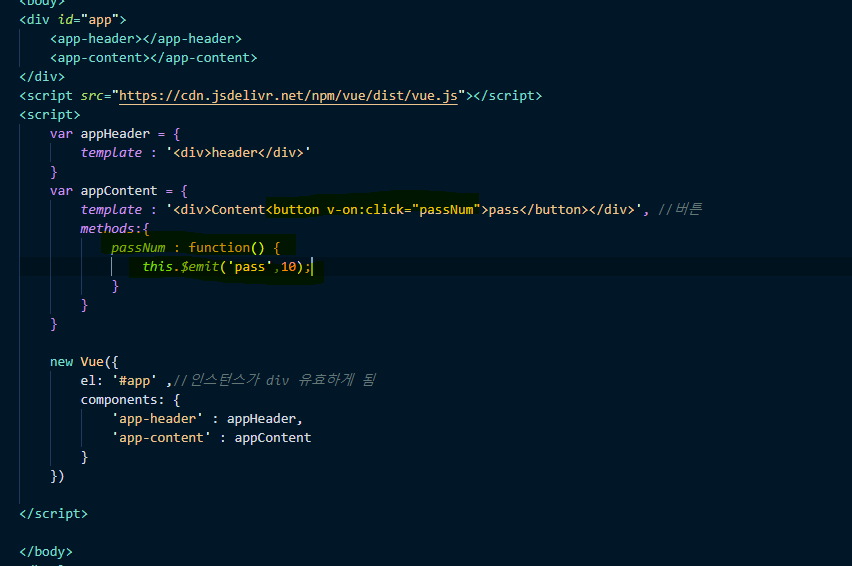Click the 'var appContent = {' line
The width and height of the screenshot is (852, 566).
118,191
